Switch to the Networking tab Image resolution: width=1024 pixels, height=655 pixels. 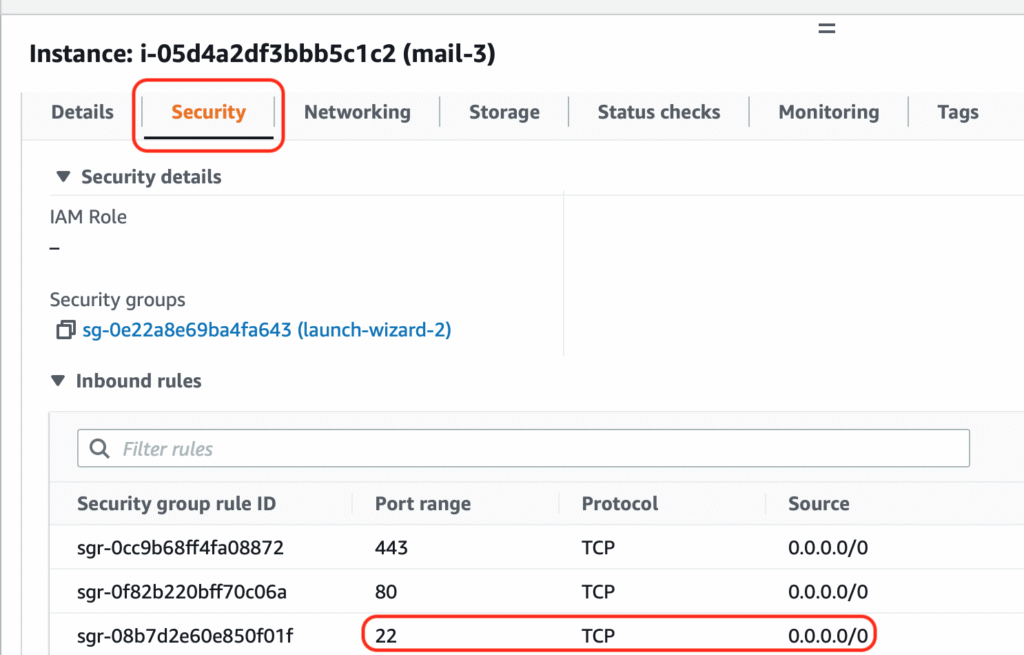357,112
